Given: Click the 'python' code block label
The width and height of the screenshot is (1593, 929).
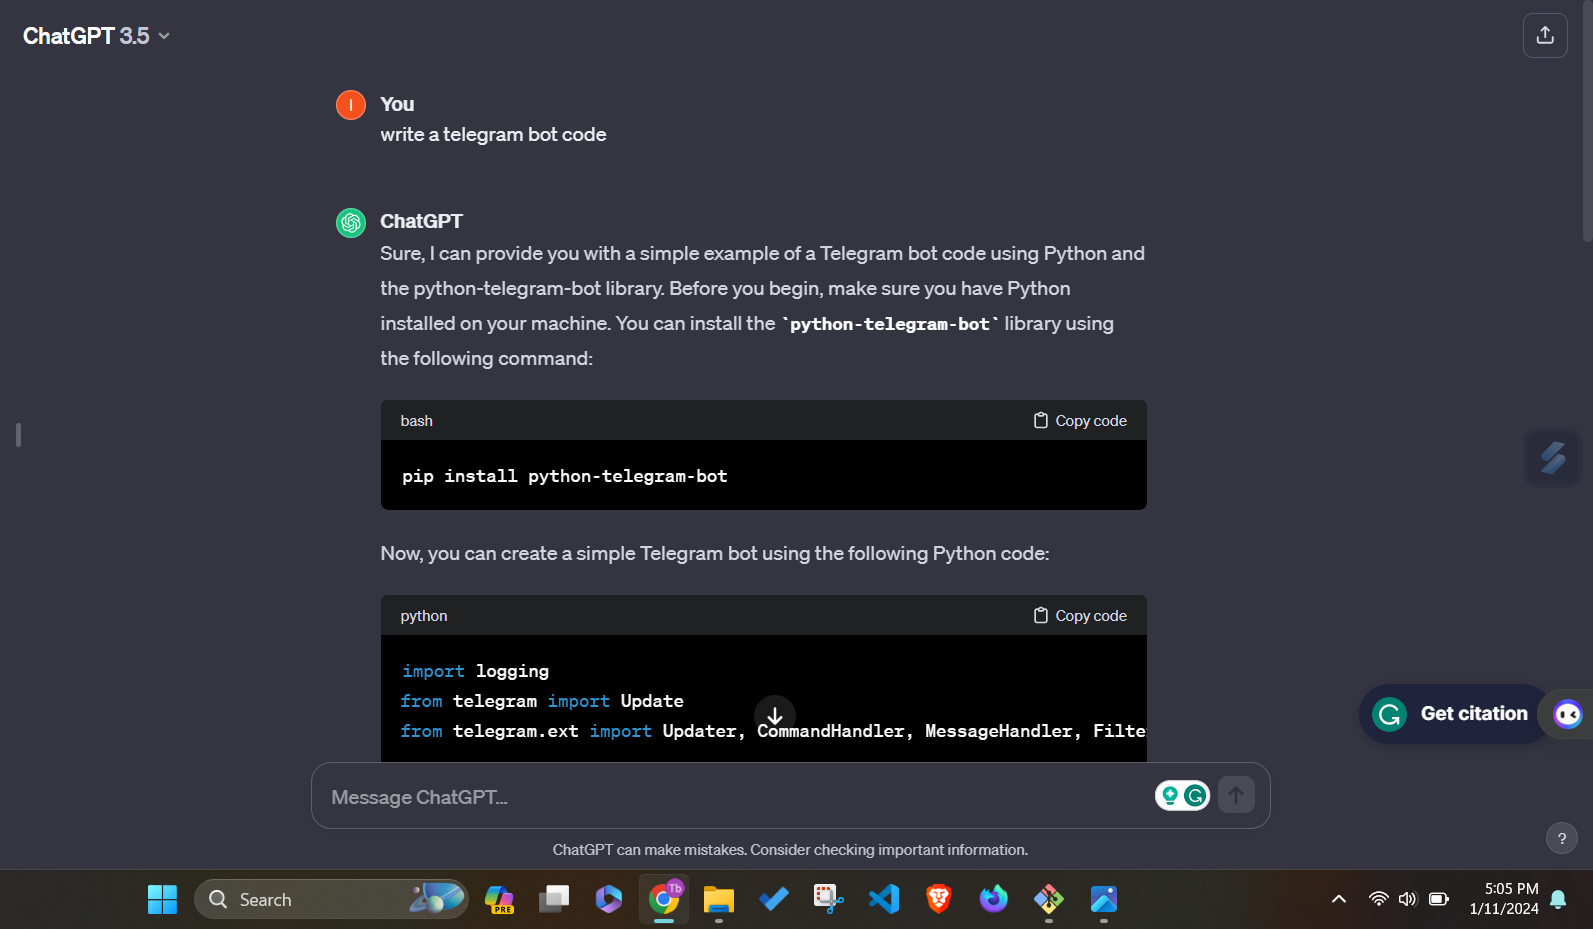Looking at the screenshot, I should 424,616.
